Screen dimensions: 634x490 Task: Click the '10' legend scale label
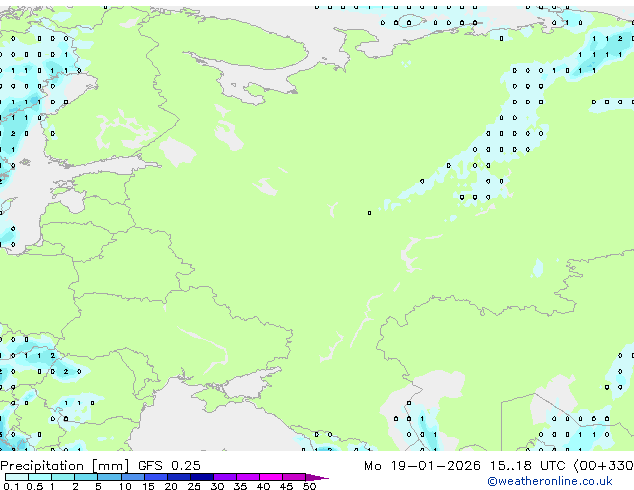[x=125, y=486]
